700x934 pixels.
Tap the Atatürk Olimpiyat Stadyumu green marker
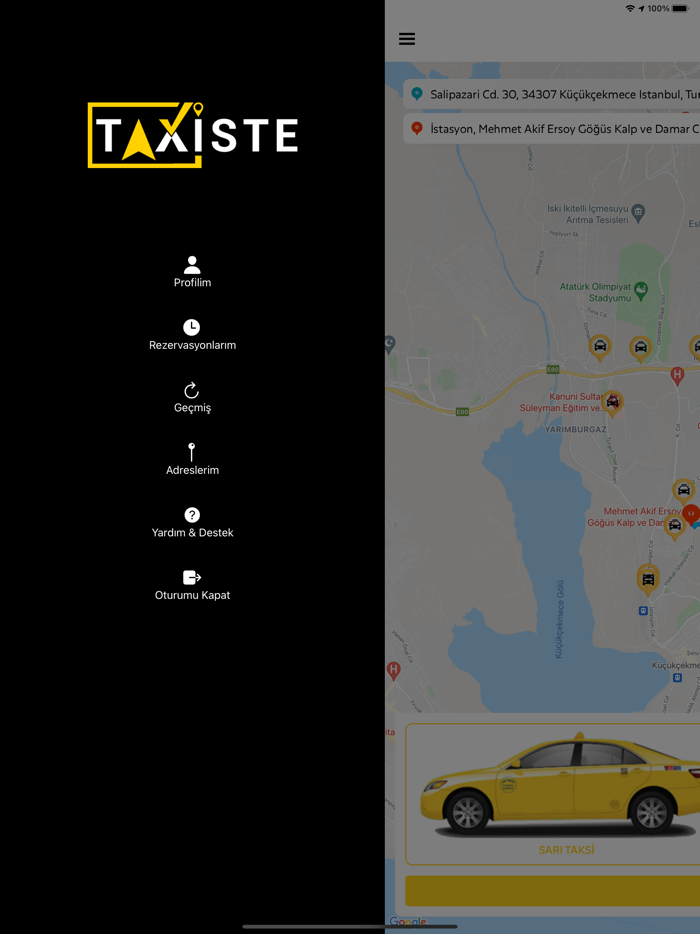coord(641,290)
